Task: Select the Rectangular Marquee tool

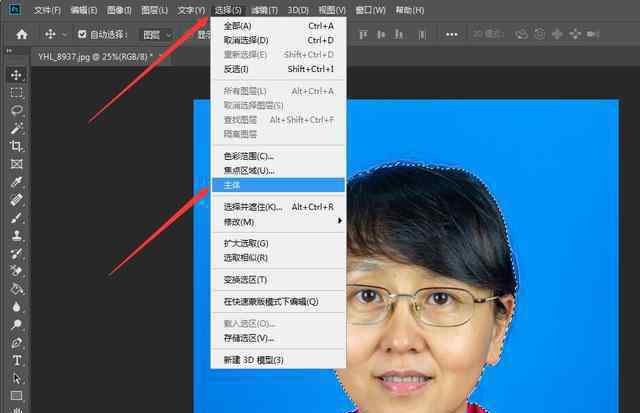Action: [x=16, y=93]
